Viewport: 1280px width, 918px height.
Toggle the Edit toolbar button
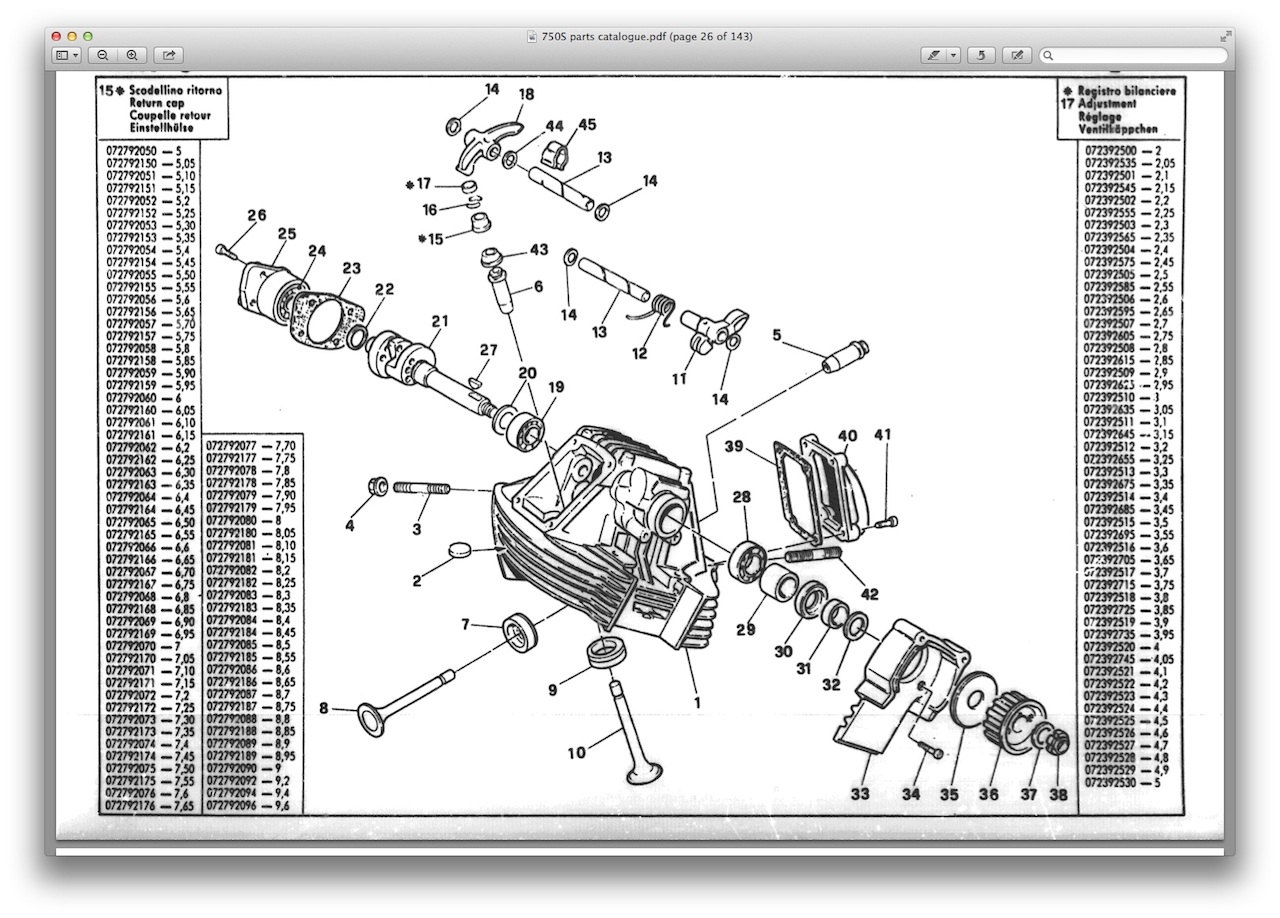click(1017, 56)
